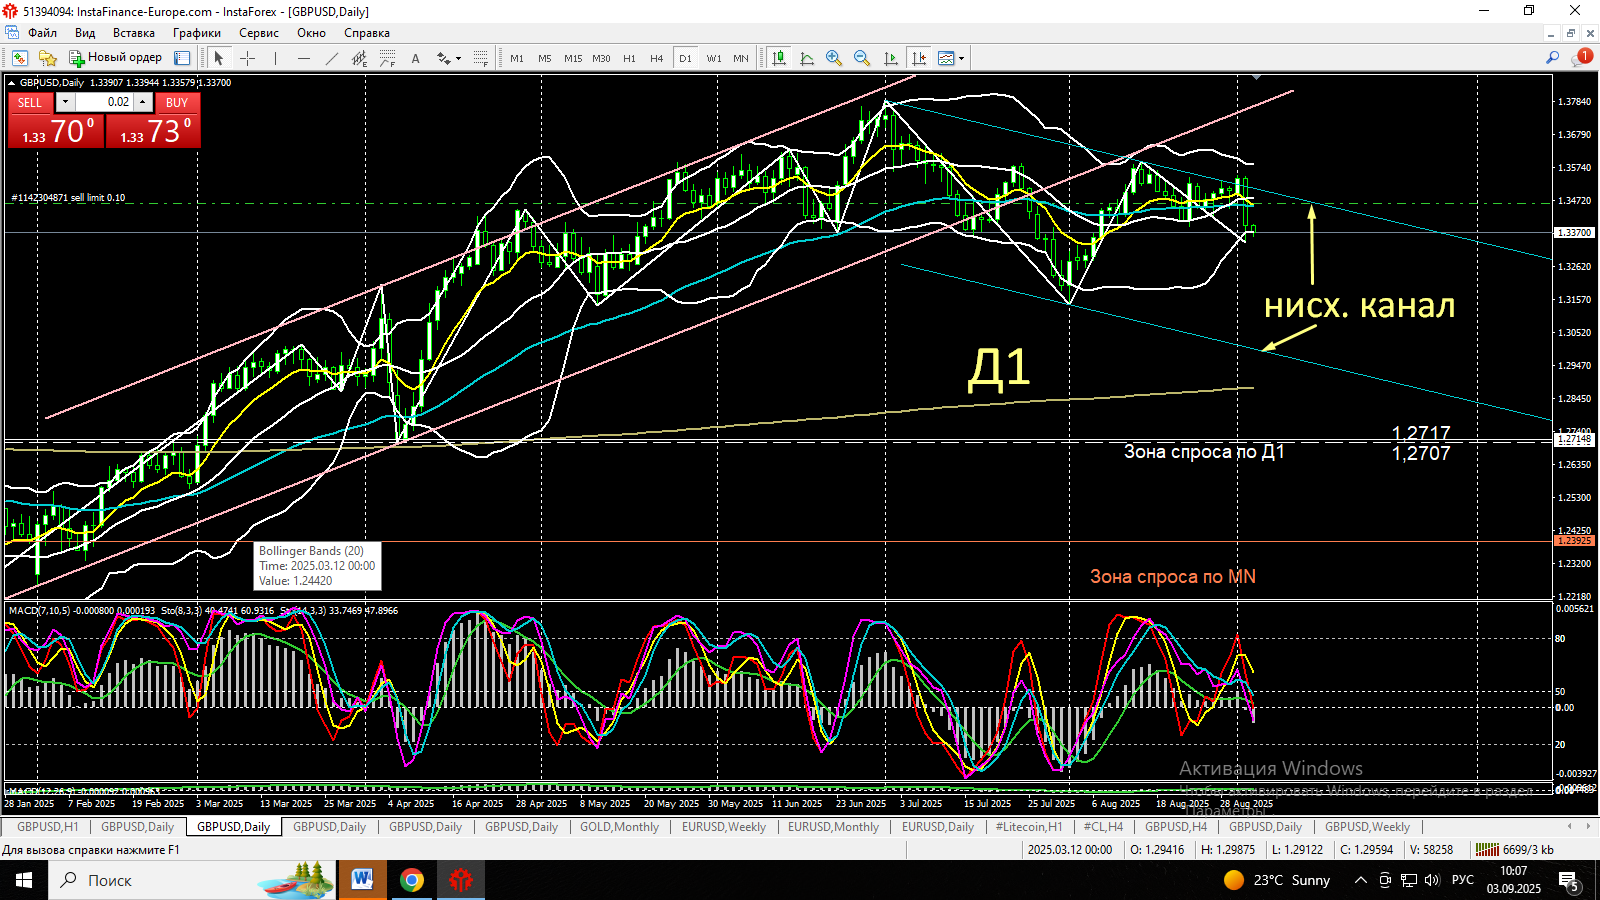Select the equidistant channel tool
1600x900 pixels.
359,58
